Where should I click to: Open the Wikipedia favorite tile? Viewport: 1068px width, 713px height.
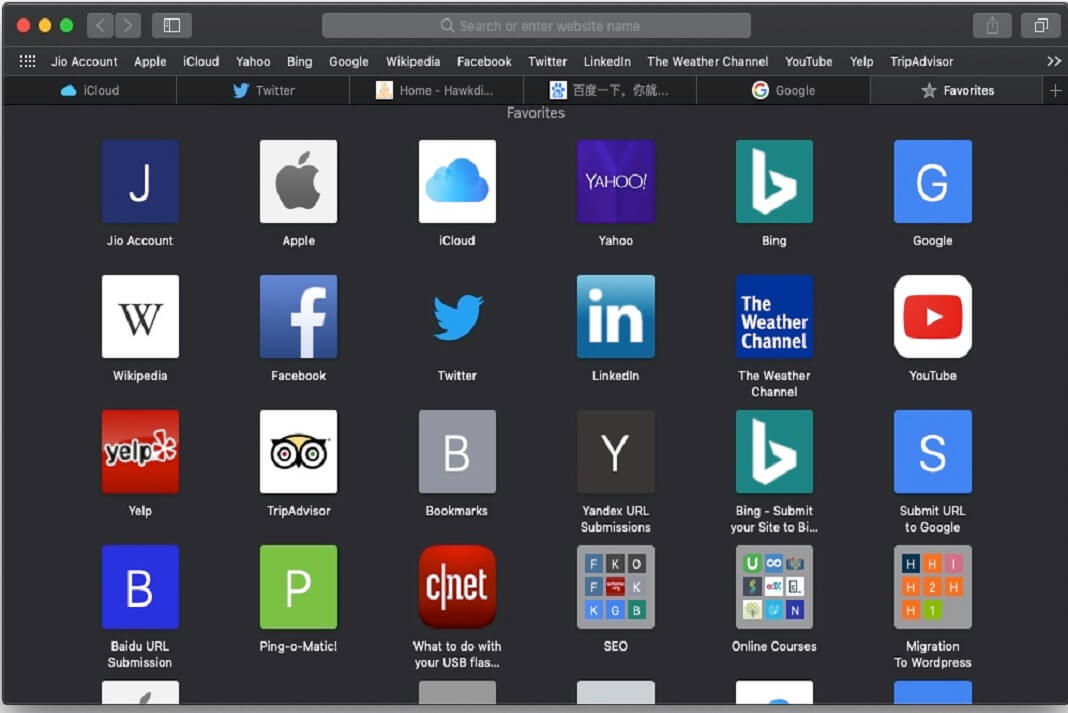tap(140, 317)
